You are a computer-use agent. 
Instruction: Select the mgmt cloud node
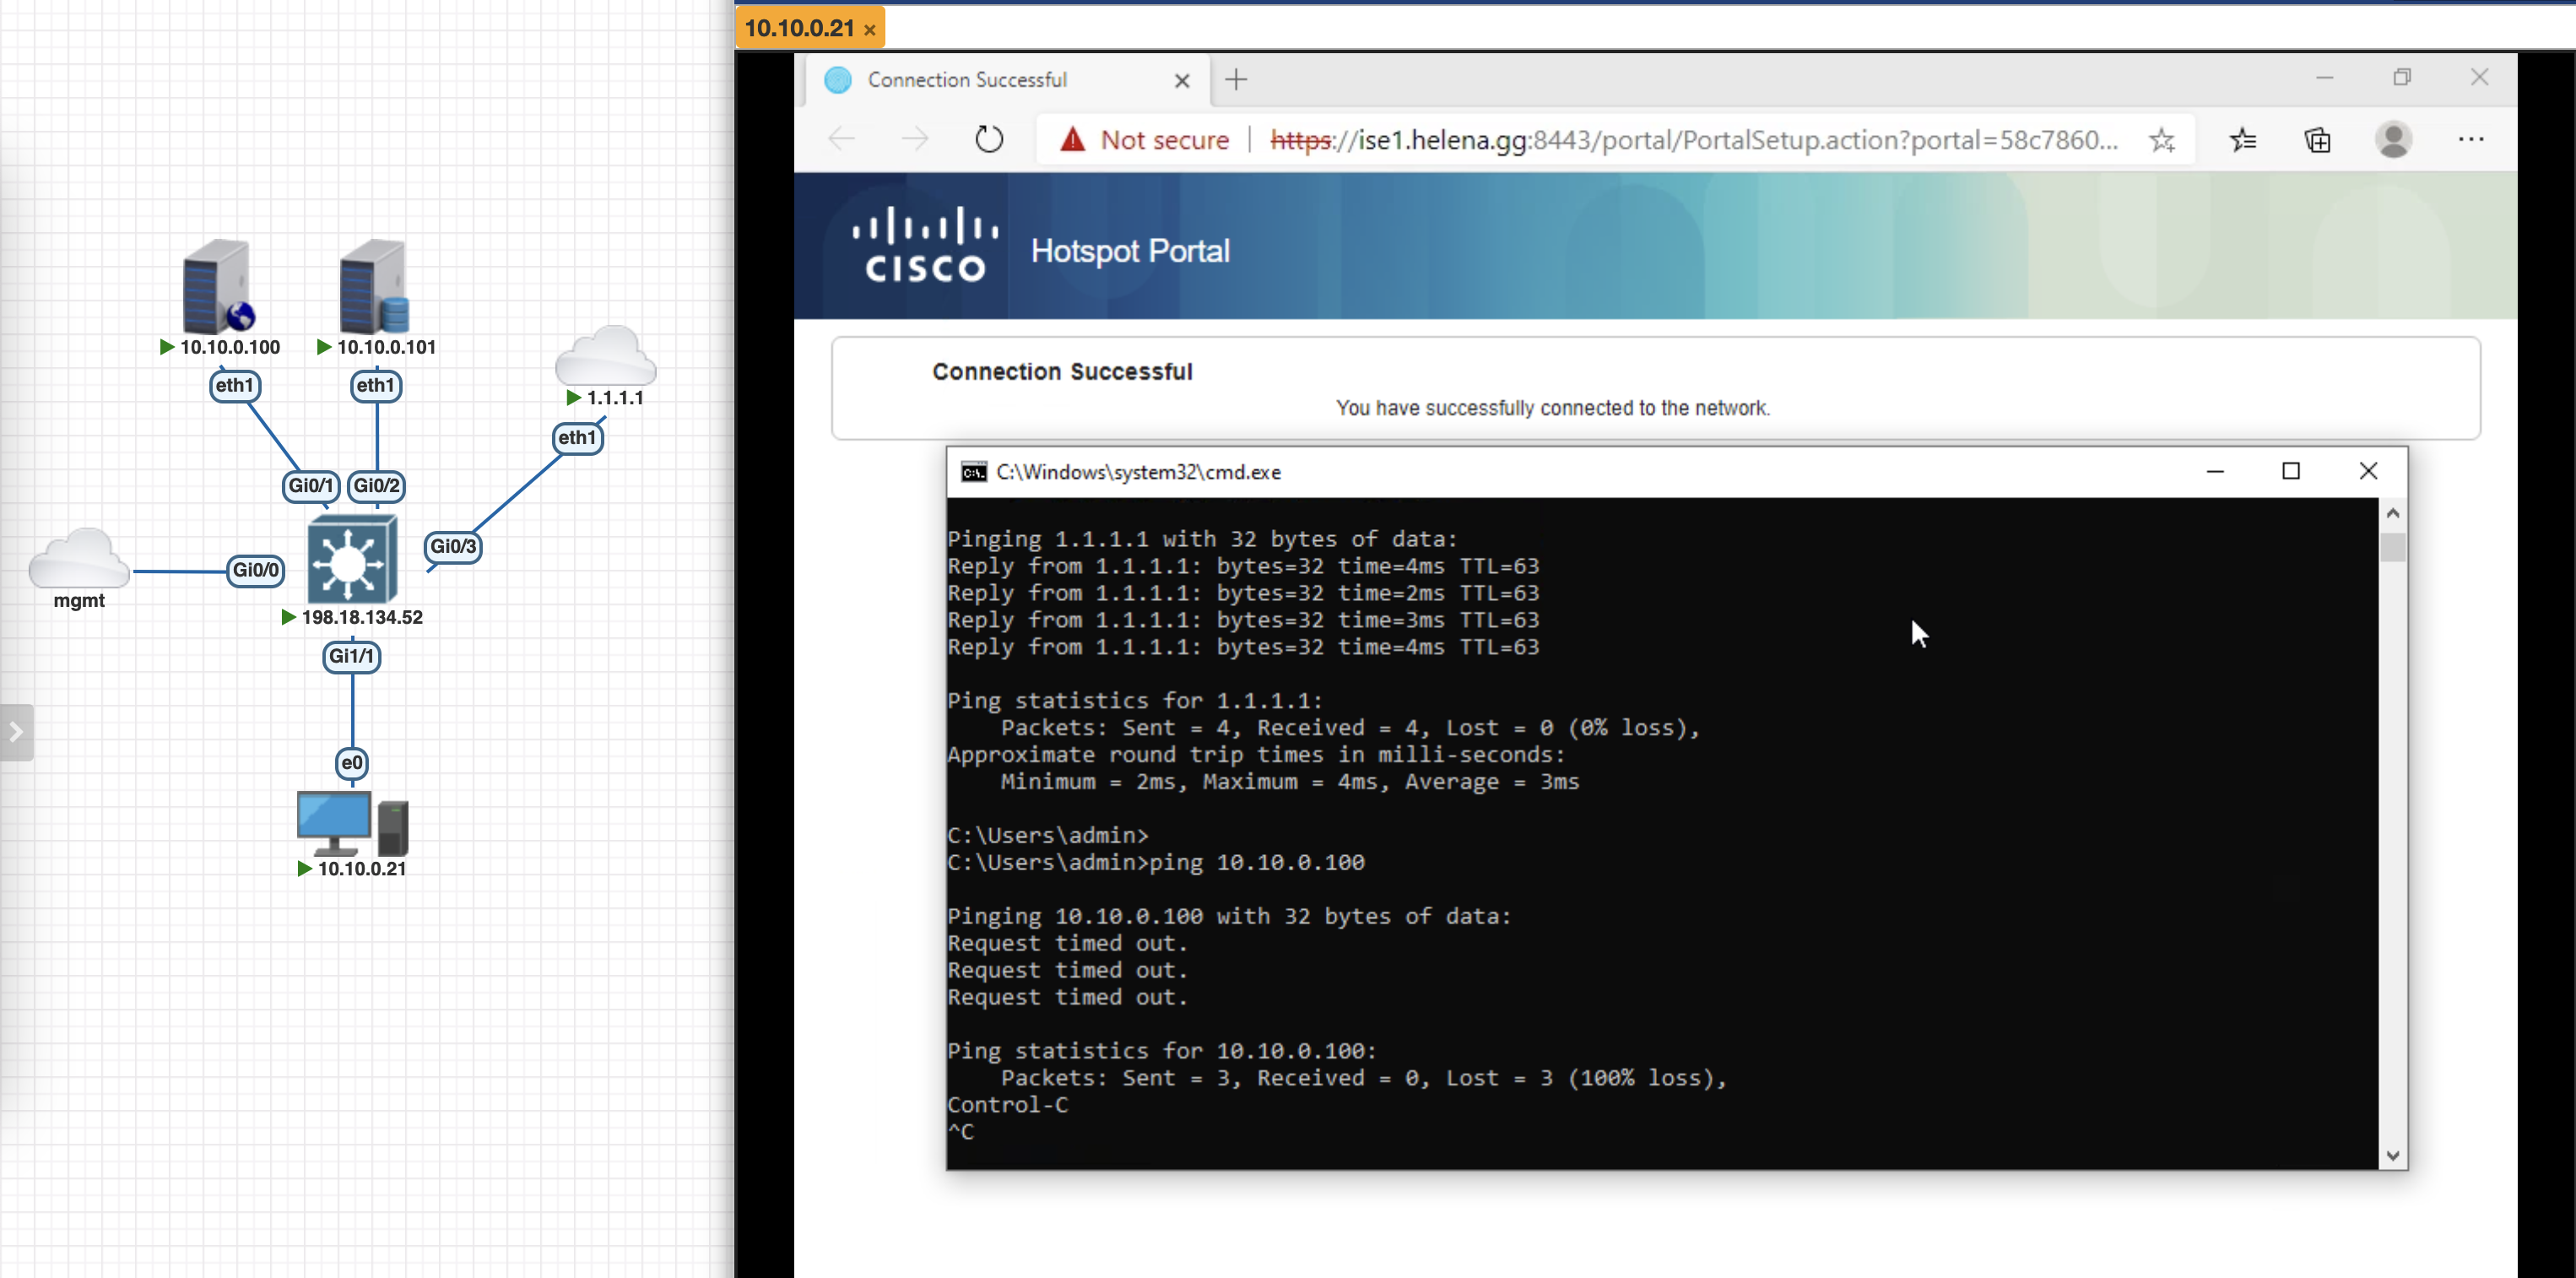78,559
